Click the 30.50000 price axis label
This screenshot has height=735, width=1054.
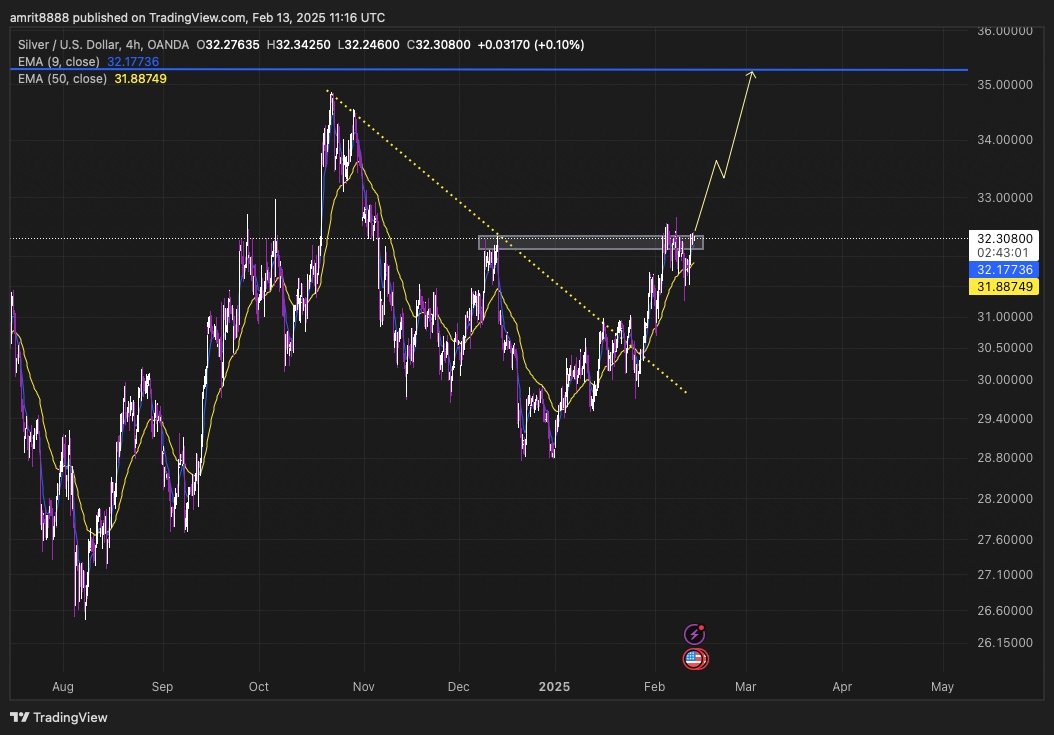[x=1004, y=348]
